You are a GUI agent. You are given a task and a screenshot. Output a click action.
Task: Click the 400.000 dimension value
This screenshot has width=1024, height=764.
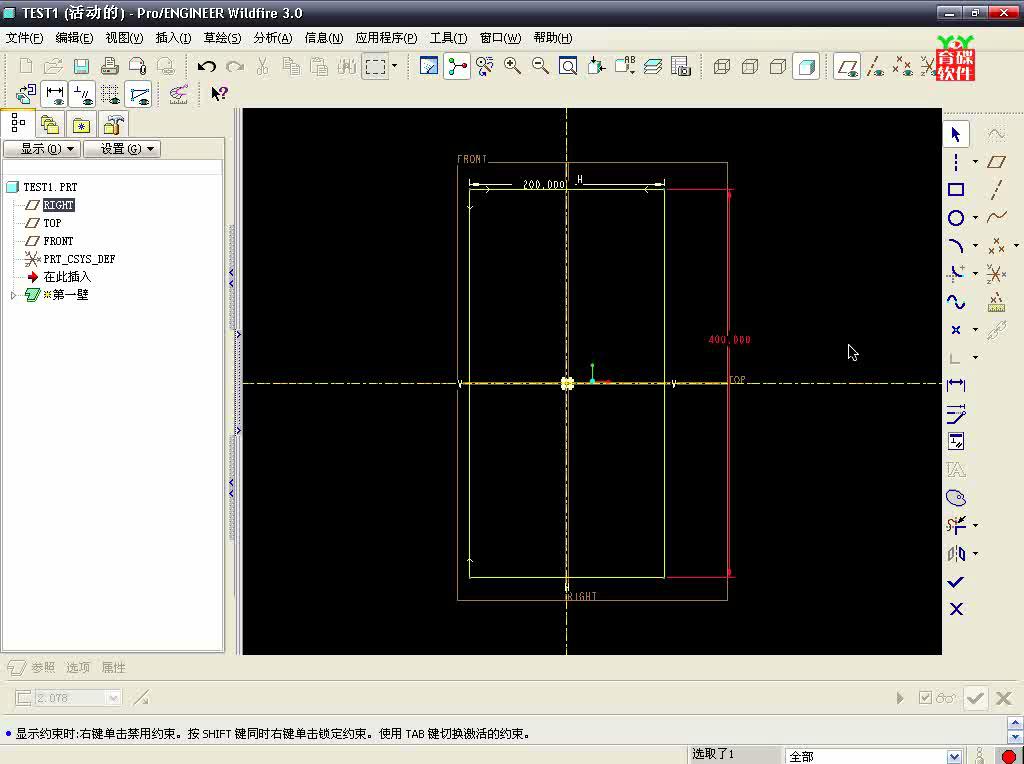pos(729,340)
